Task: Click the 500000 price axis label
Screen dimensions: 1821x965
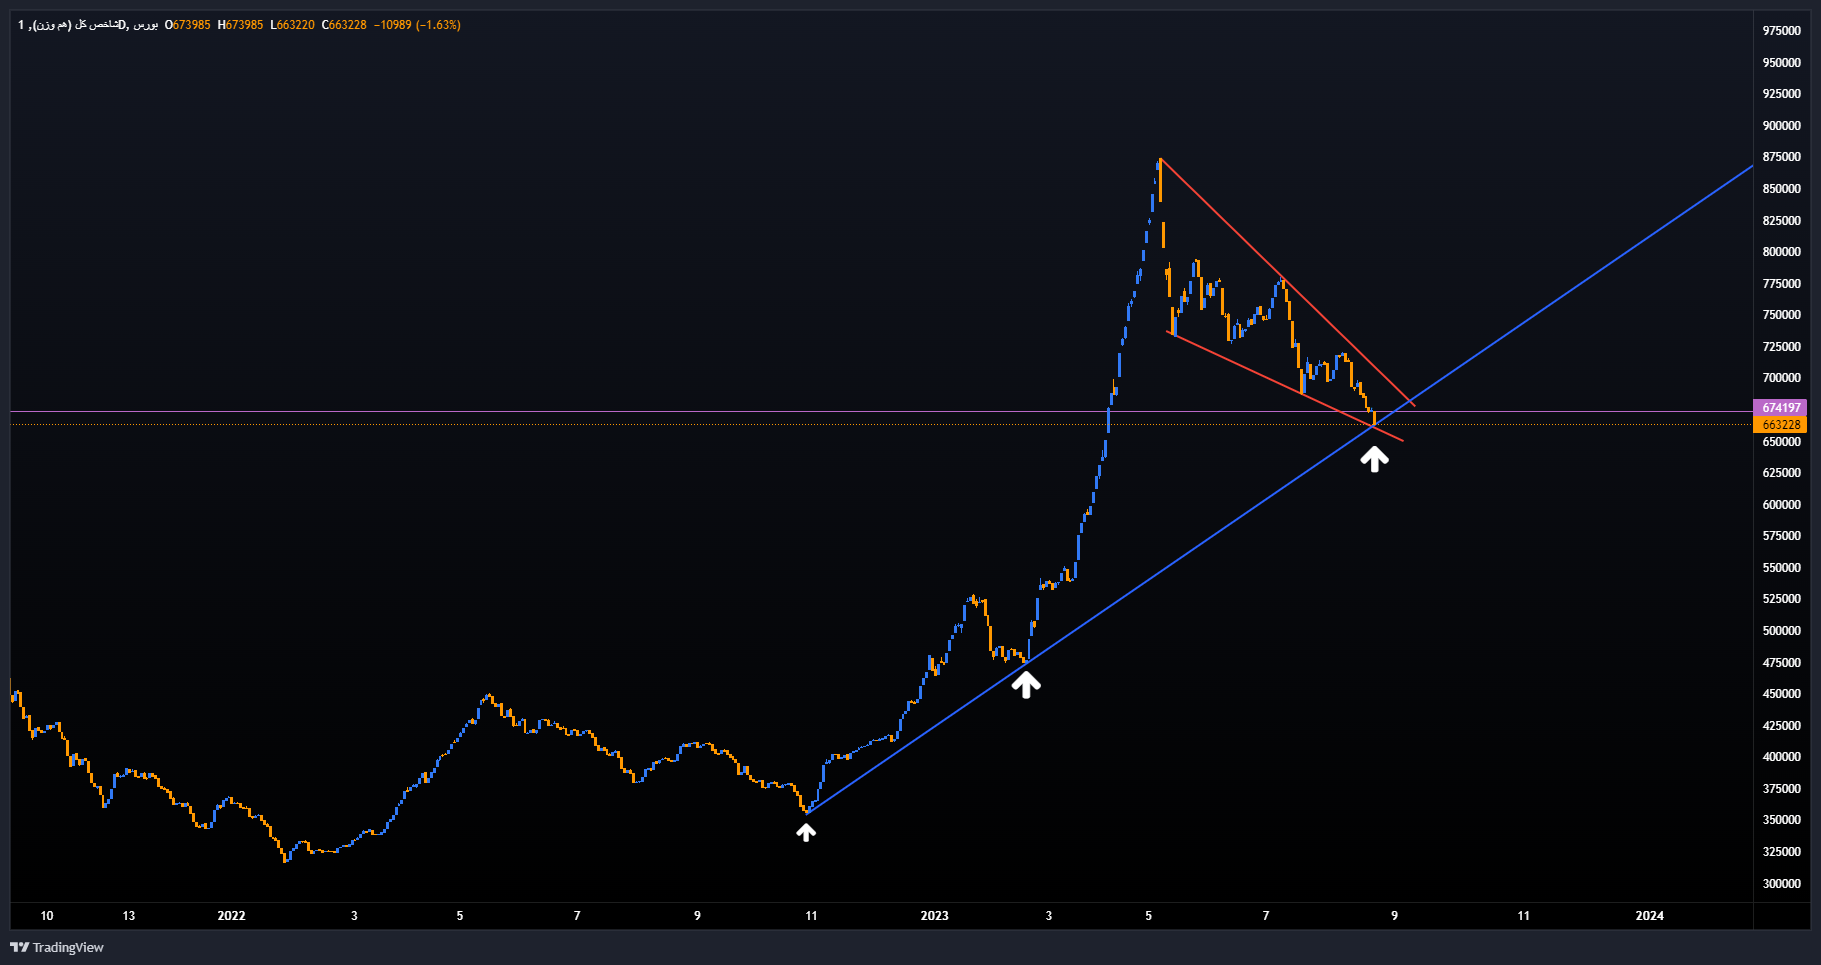Action: pyautogui.click(x=1782, y=631)
